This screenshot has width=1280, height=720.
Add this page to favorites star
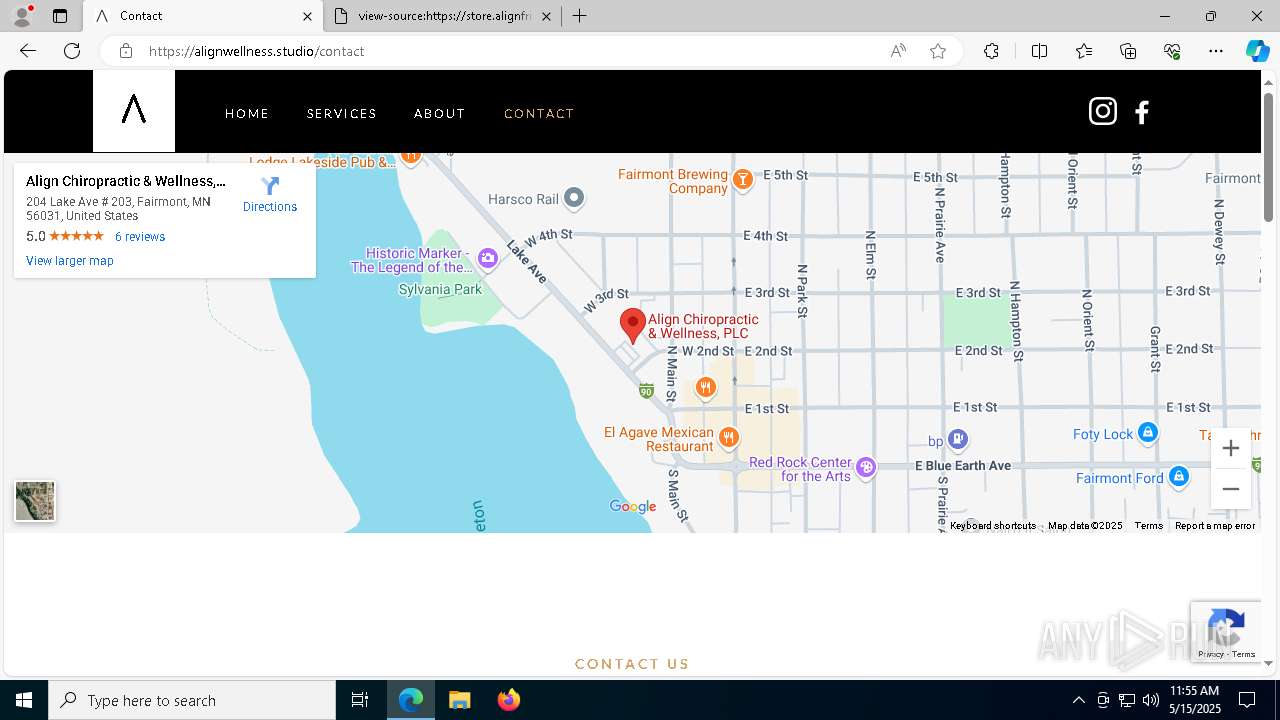[938, 51]
